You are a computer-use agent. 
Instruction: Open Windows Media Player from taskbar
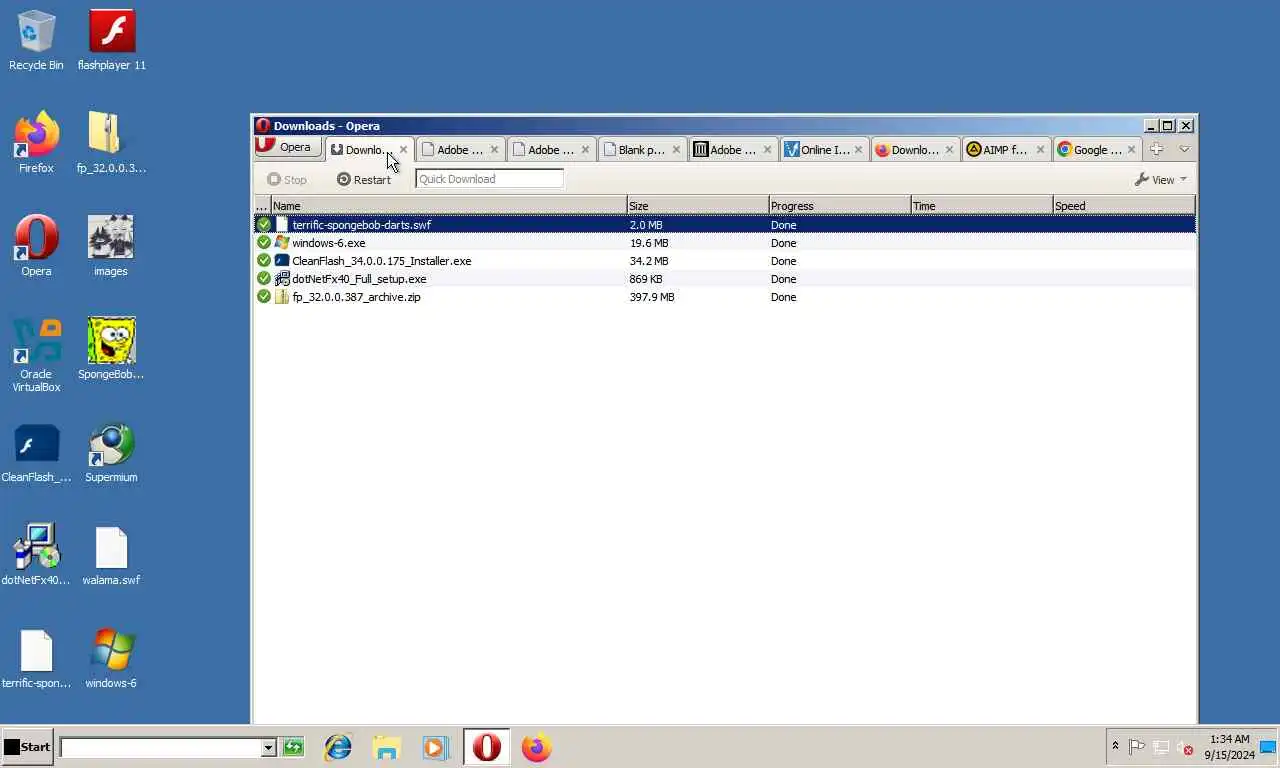click(435, 747)
